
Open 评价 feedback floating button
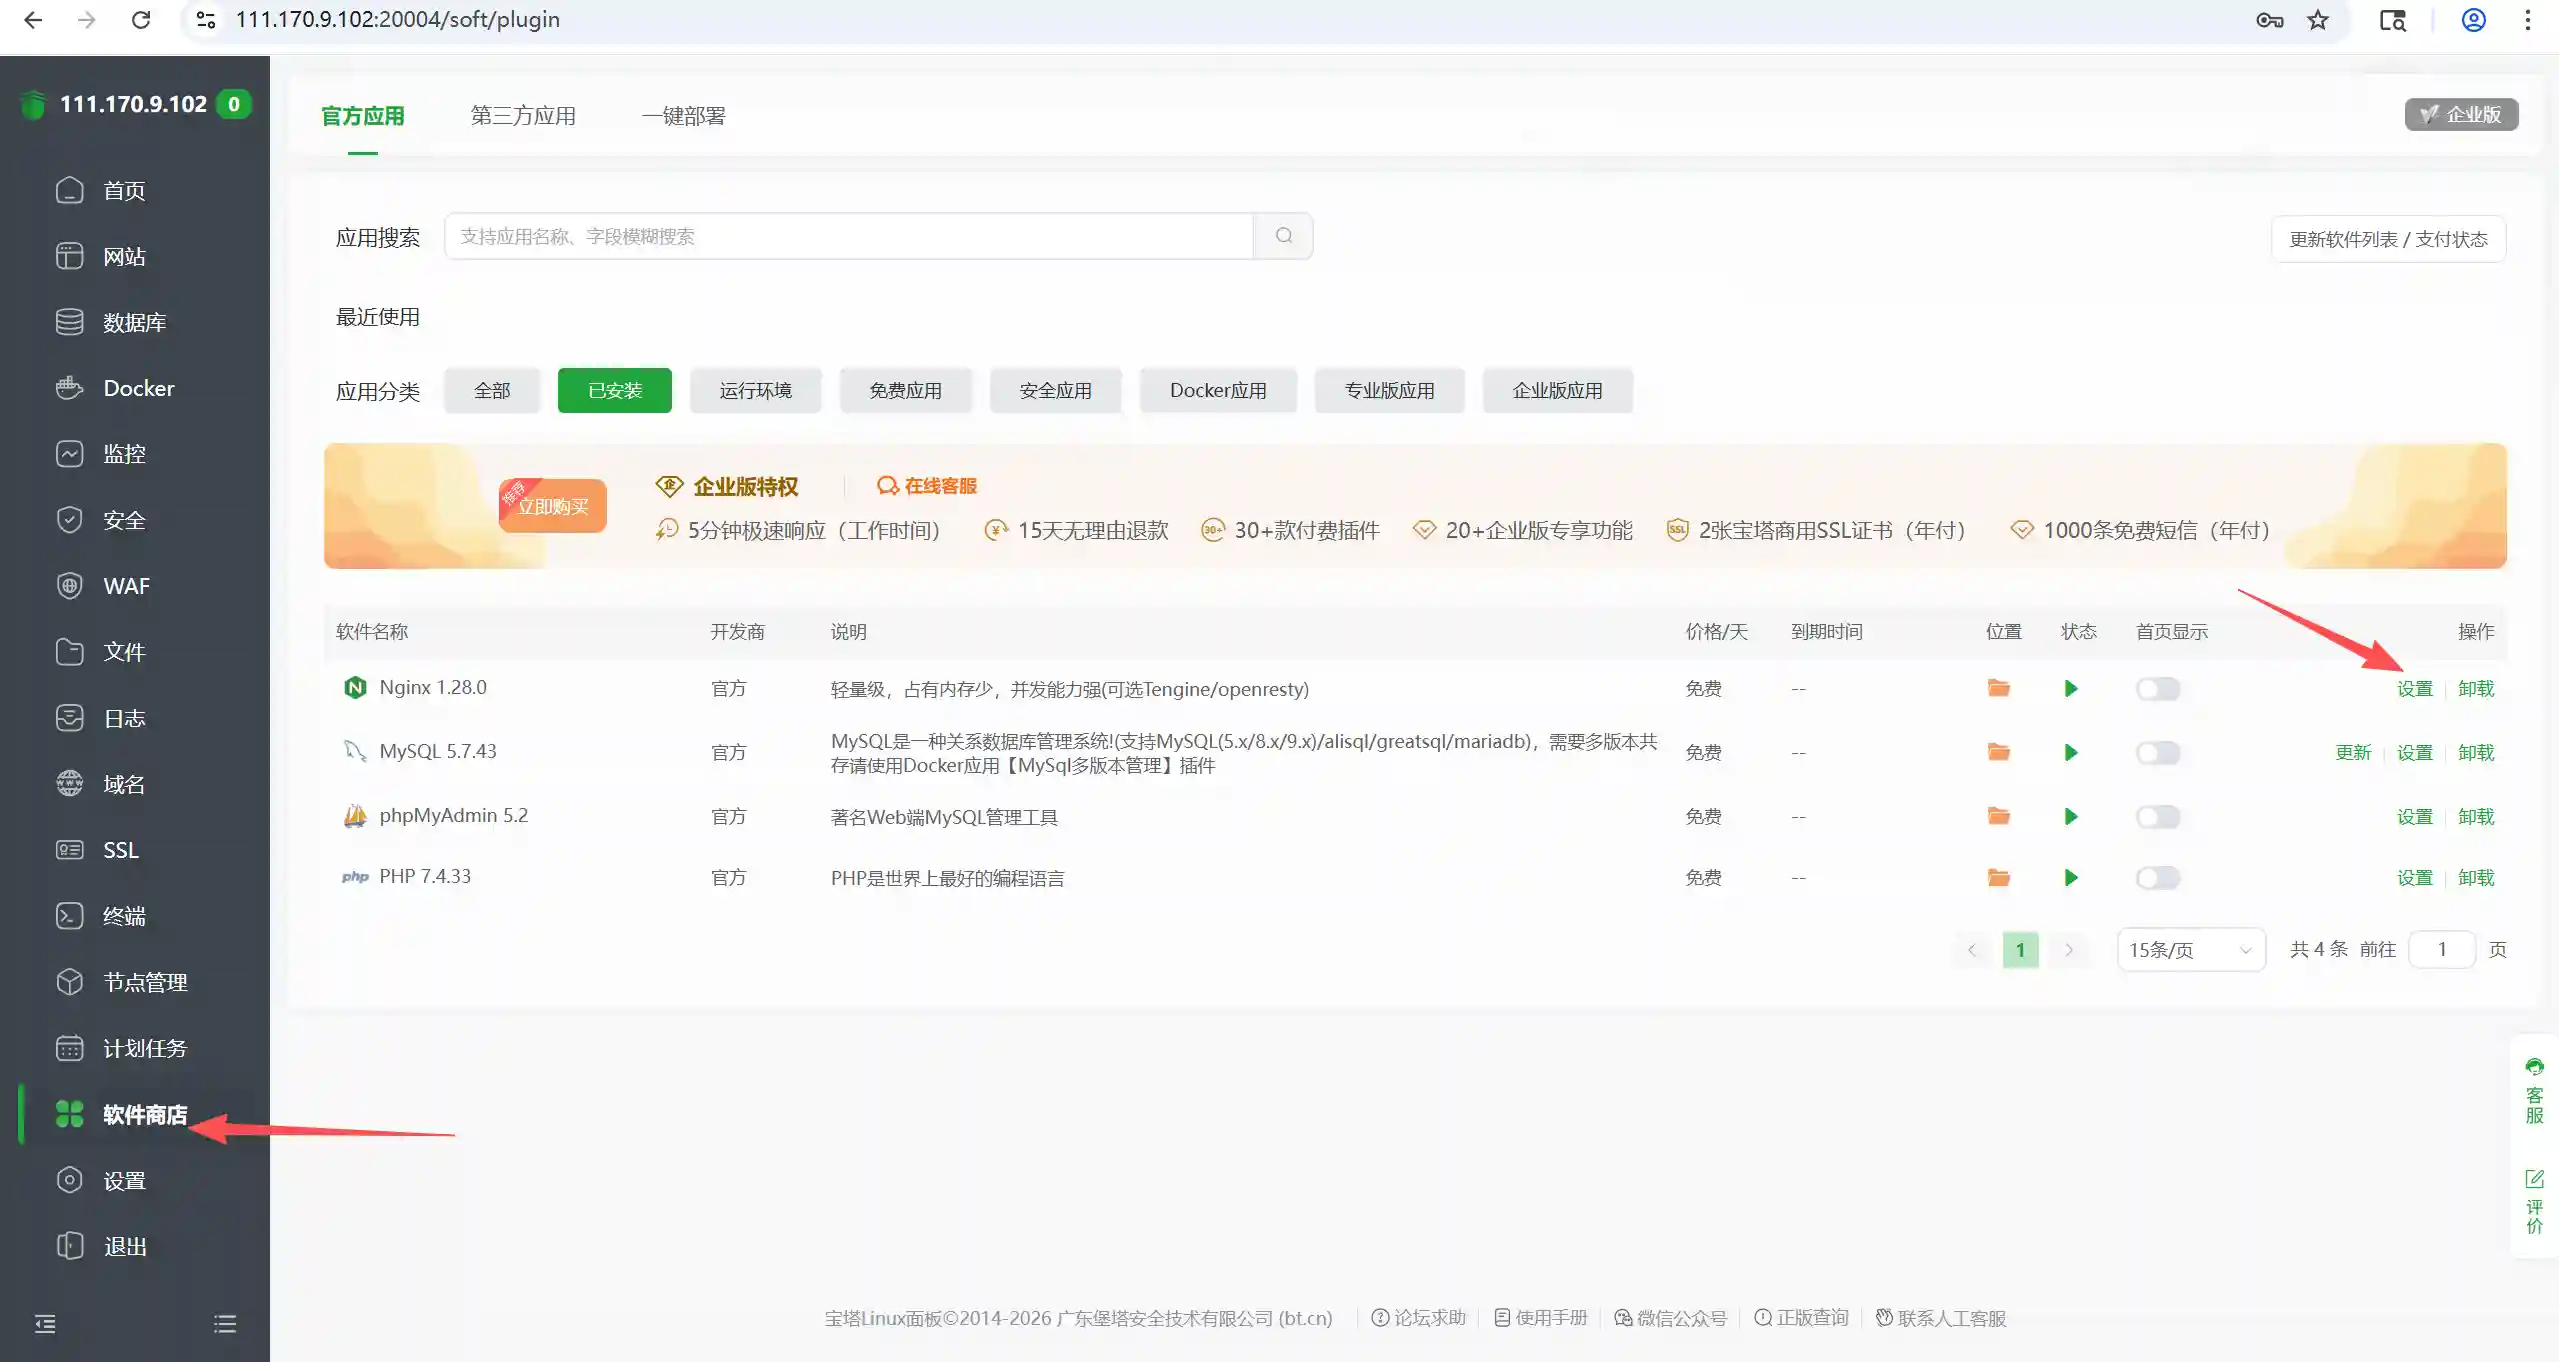pos(2534,1202)
